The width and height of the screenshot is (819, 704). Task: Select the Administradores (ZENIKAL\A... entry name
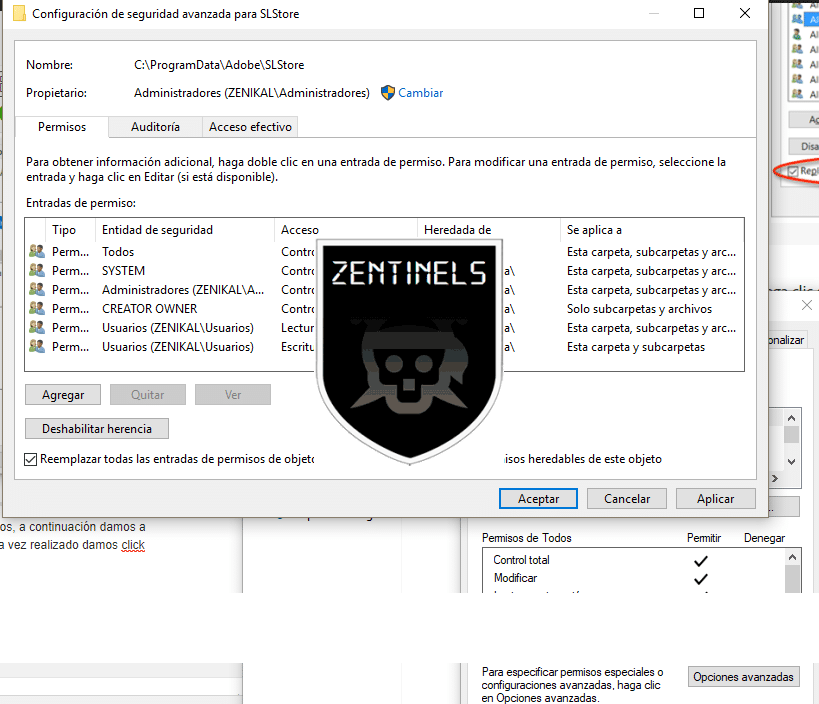[x=183, y=290]
